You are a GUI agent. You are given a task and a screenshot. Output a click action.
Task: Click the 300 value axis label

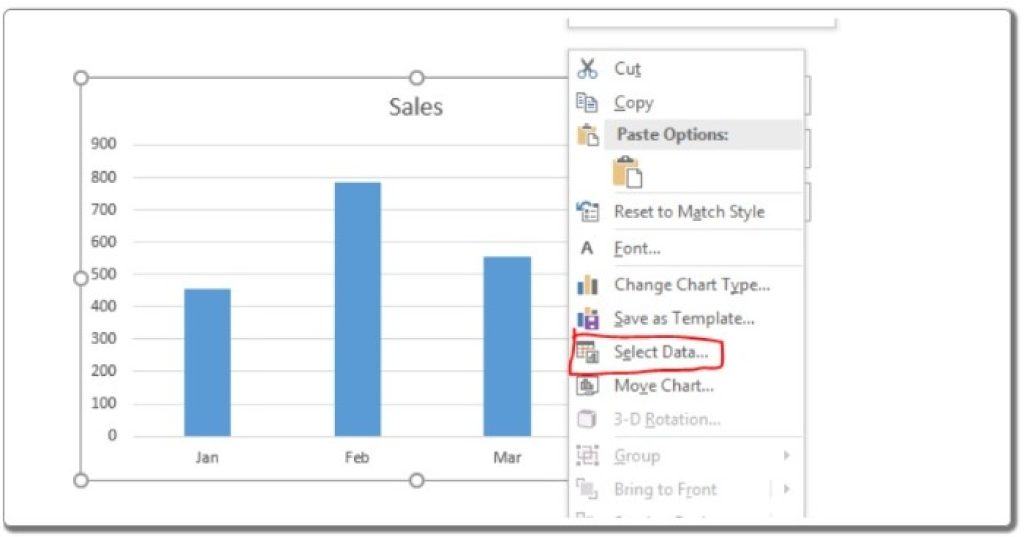(x=104, y=338)
